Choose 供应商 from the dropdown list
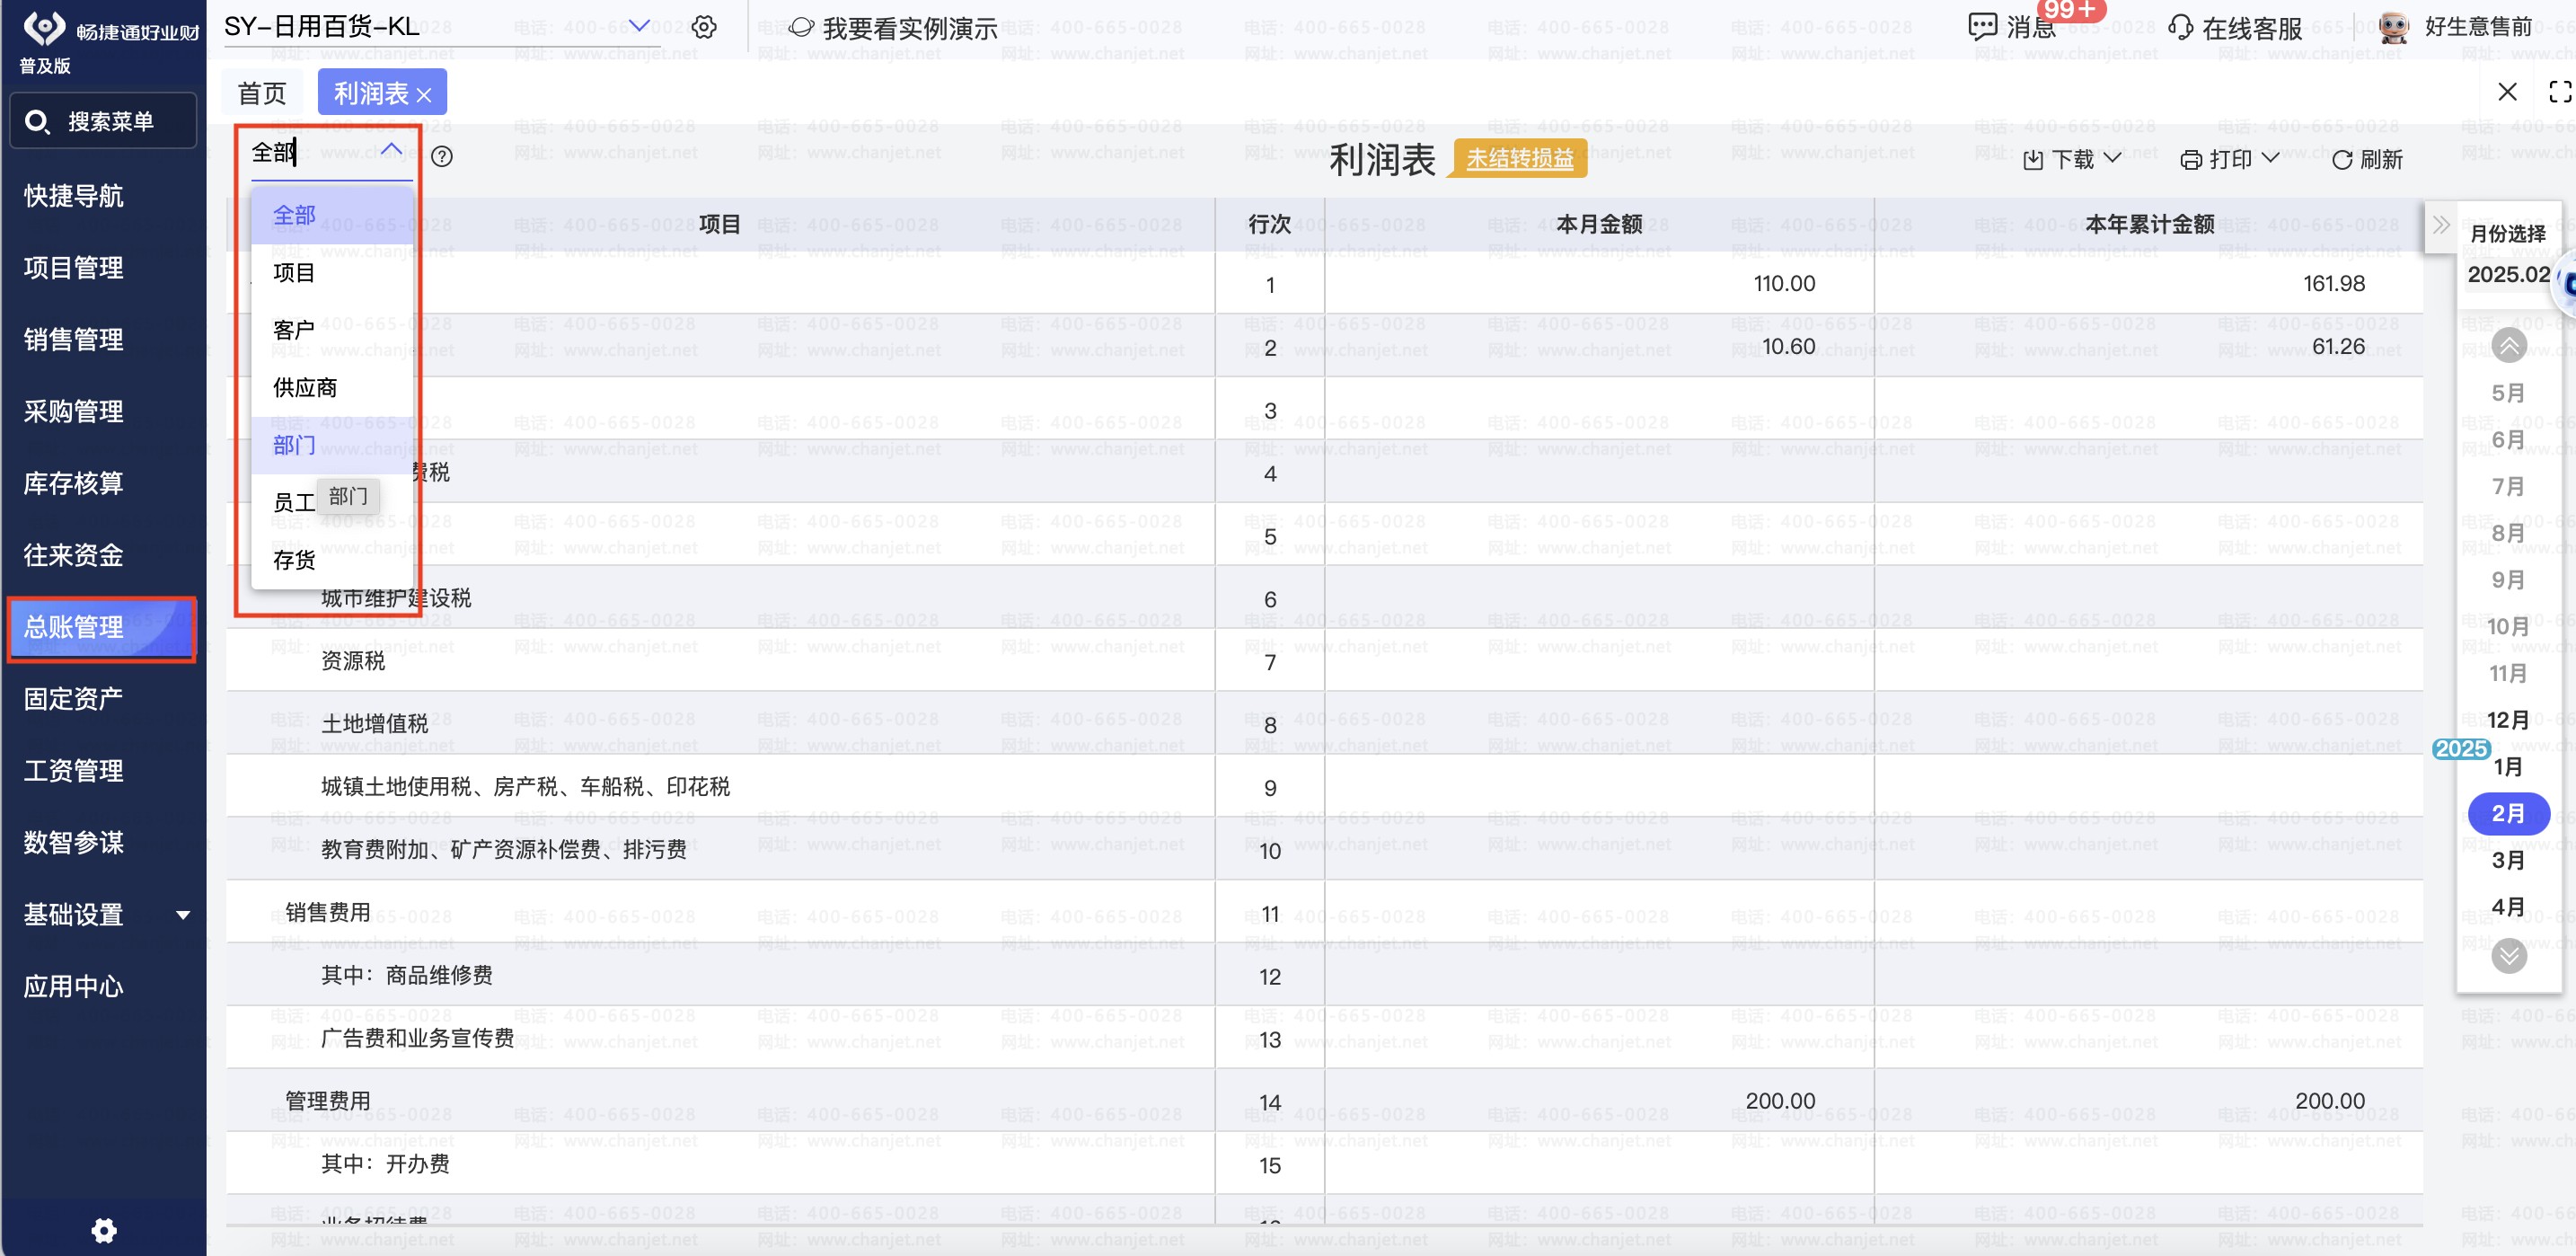The height and width of the screenshot is (1256, 2576). coord(305,387)
